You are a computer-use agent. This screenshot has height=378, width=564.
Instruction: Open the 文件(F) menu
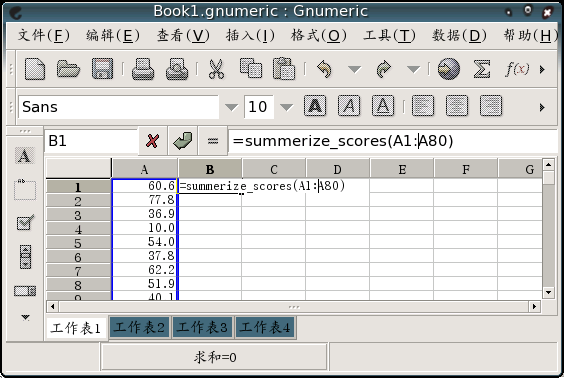[x=44, y=35]
